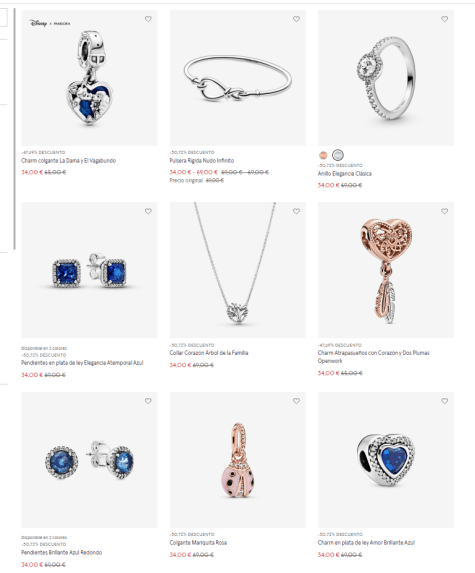Open Collar Corazón Árbol de la Familia link
The height and width of the screenshot is (573, 475).
pos(209,353)
